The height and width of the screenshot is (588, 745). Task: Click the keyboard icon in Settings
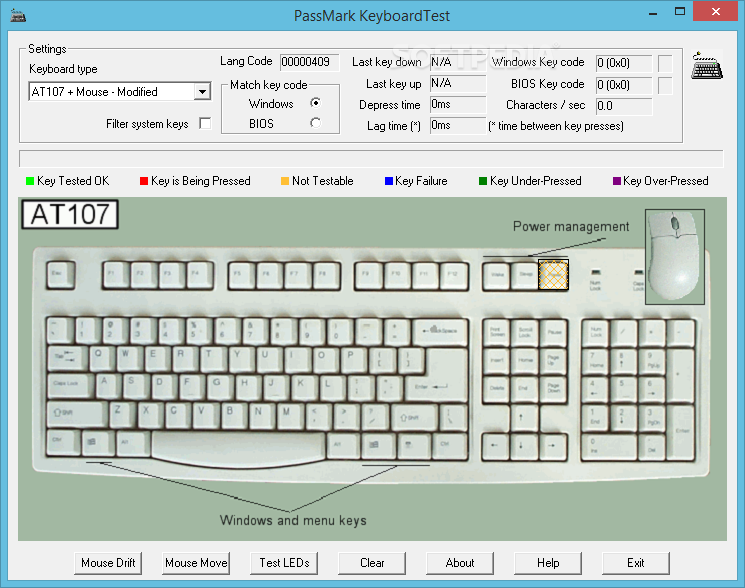click(x=707, y=66)
